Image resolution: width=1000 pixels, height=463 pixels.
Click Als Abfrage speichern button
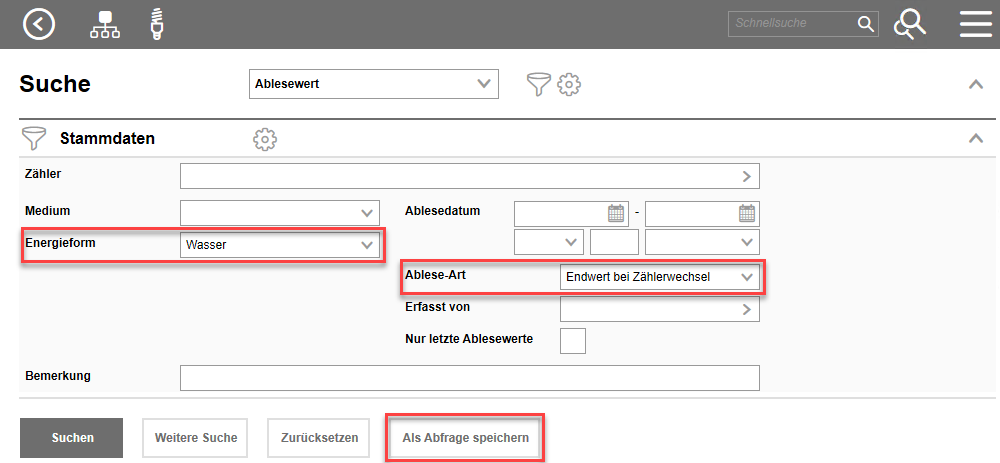[466, 438]
